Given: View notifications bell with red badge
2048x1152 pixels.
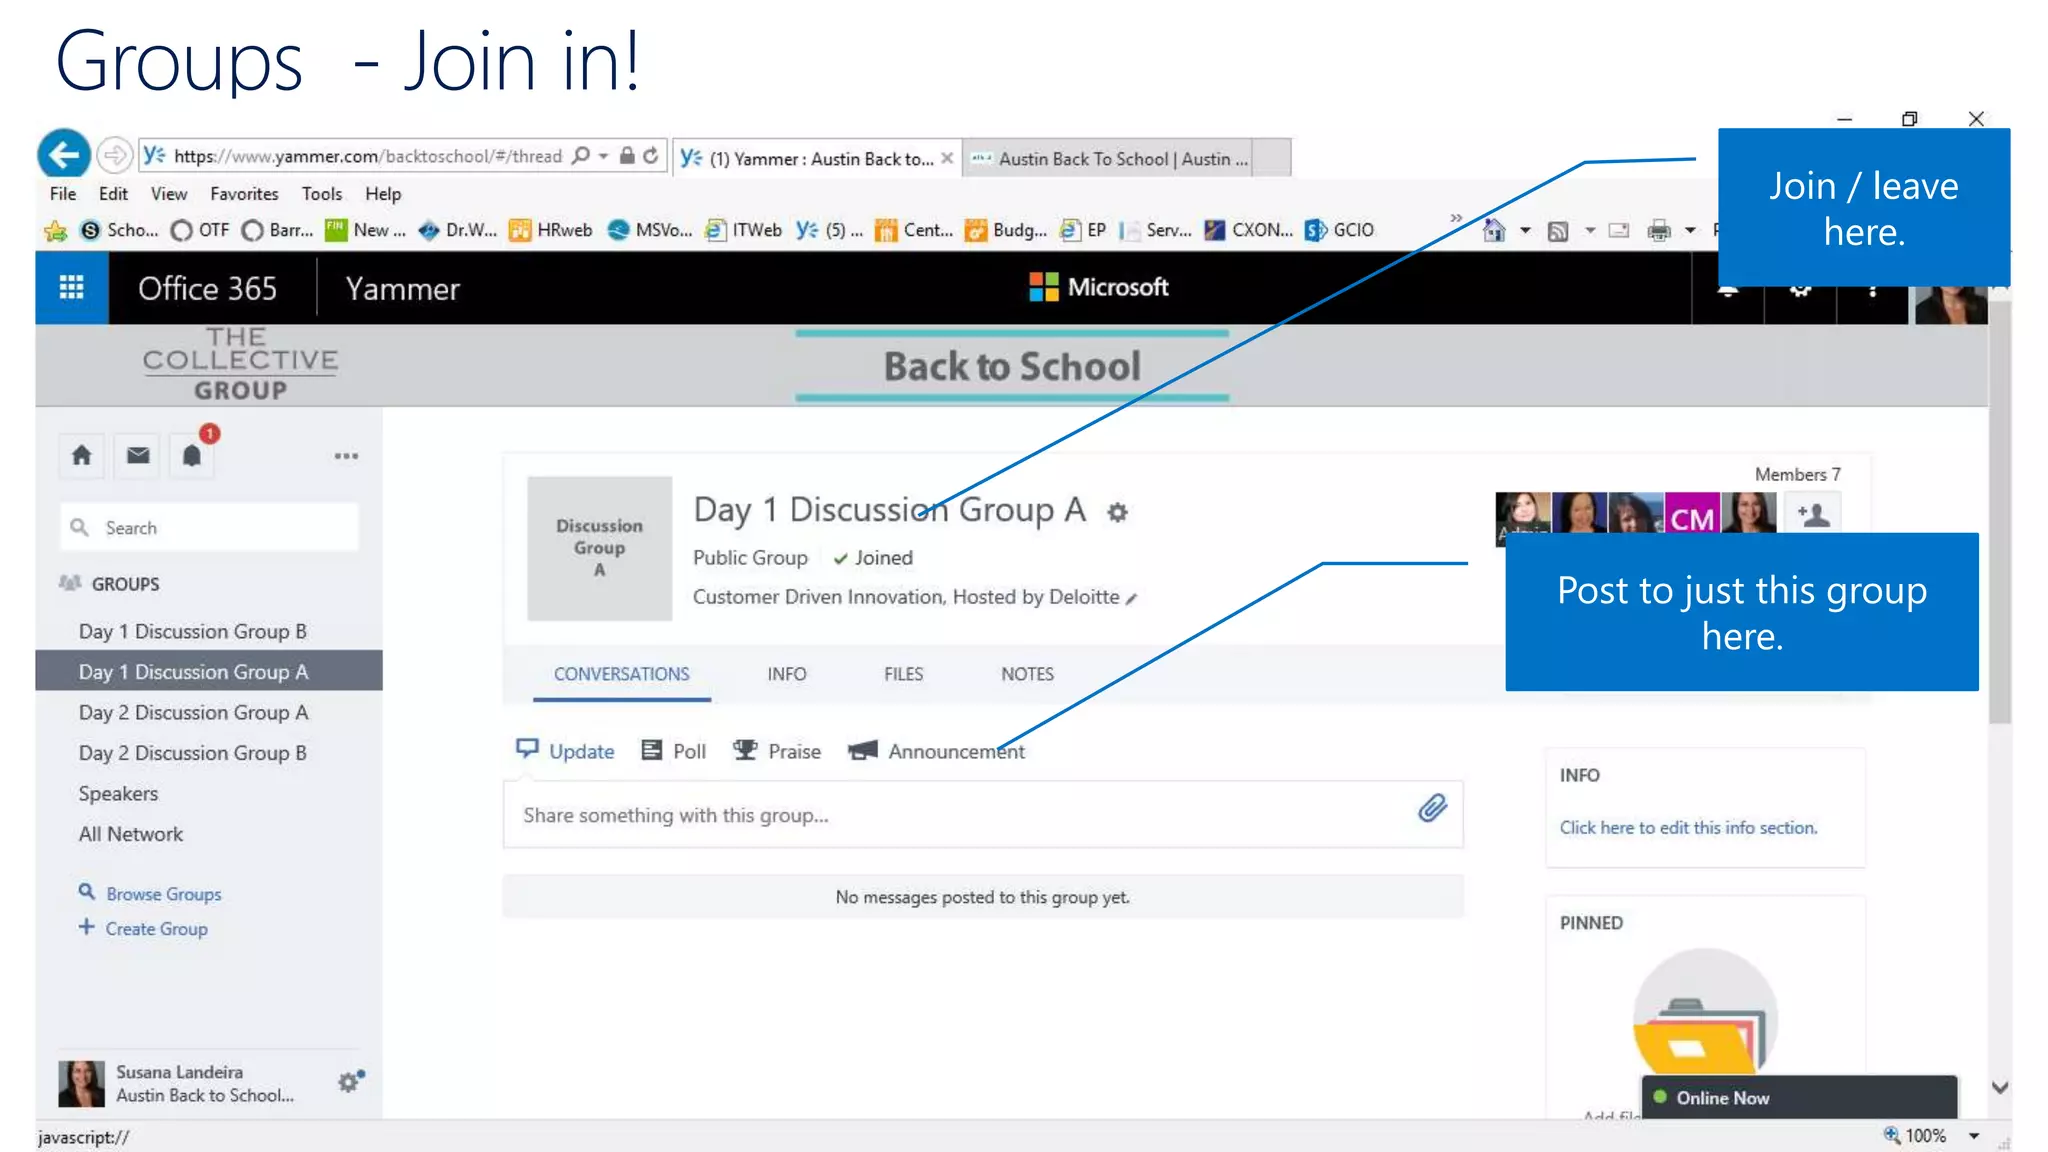Looking at the screenshot, I should (x=192, y=456).
